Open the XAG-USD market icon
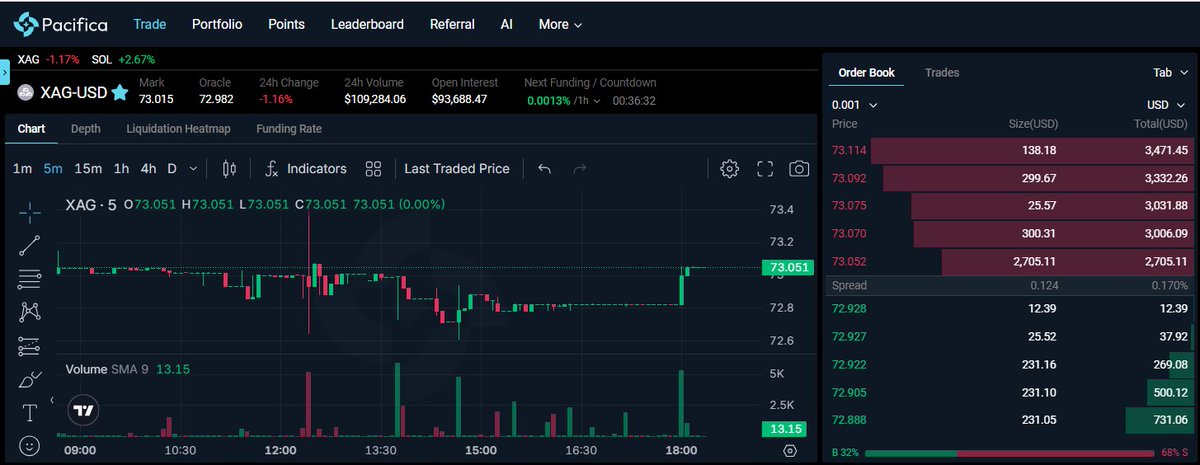Screen dimensions: 1200x465 tap(26, 93)
